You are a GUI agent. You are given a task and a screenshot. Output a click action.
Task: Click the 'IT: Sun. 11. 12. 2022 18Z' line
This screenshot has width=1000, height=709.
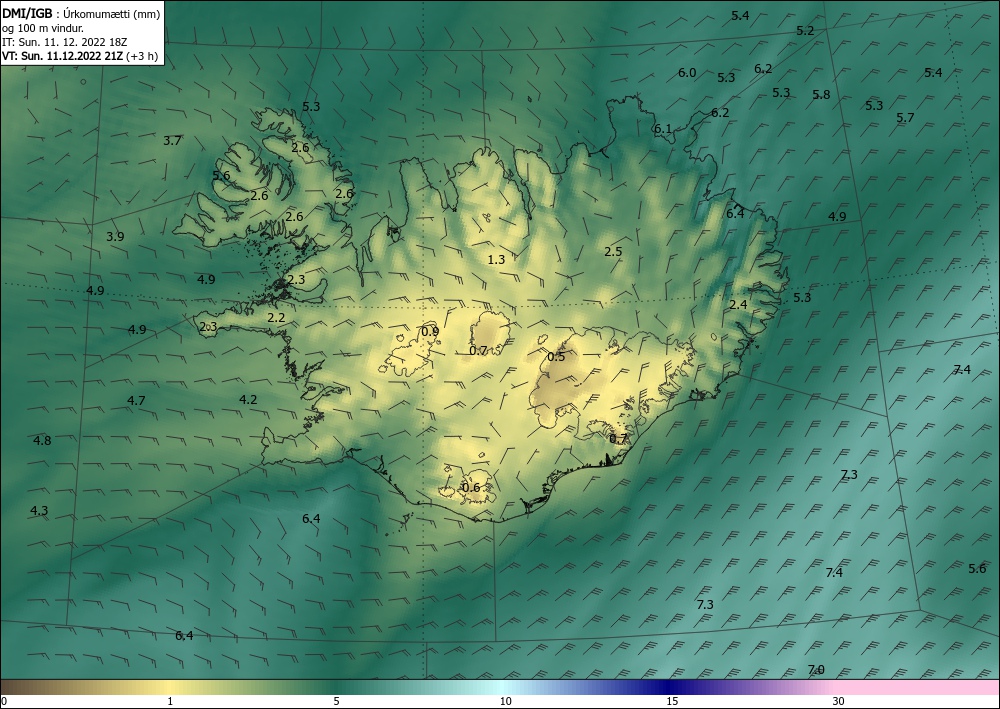coord(64,41)
